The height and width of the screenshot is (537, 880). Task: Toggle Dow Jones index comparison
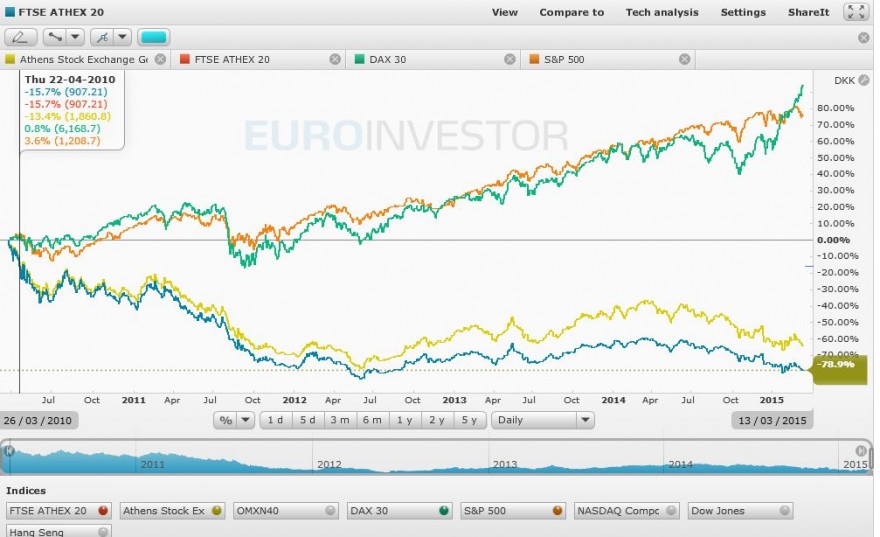coord(740,511)
